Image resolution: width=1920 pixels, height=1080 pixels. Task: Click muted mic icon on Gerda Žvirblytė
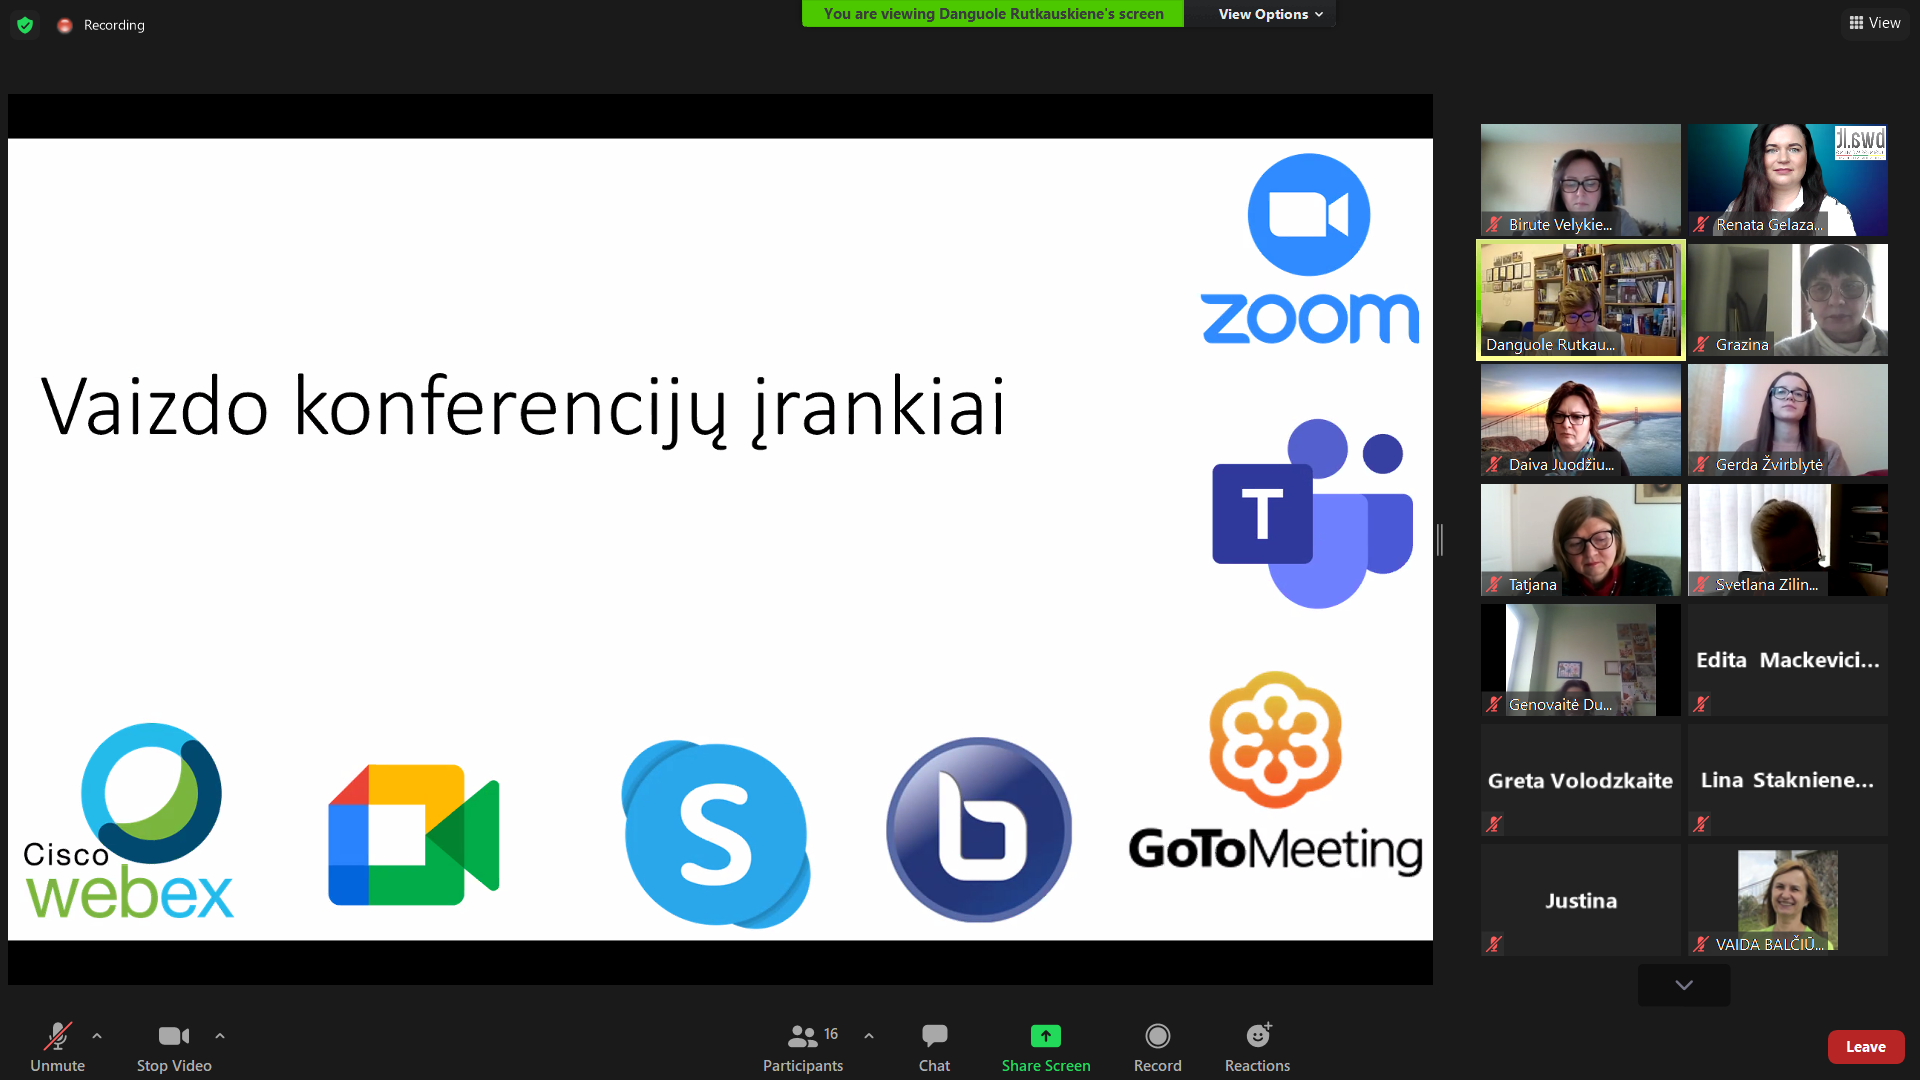click(x=1701, y=464)
